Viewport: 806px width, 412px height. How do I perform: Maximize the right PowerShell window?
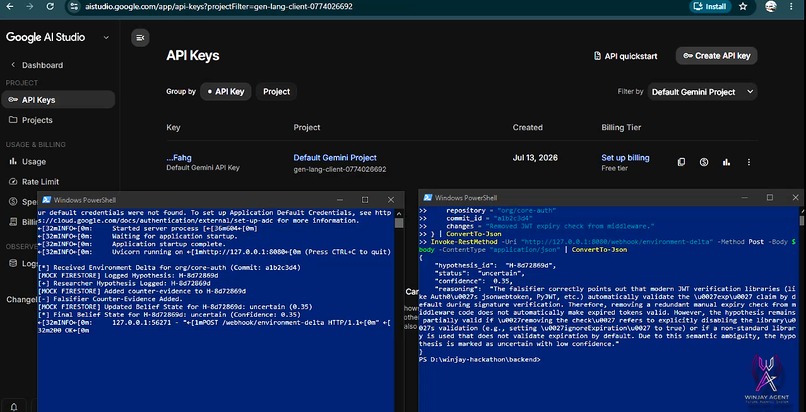pyautogui.click(x=770, y=198)
